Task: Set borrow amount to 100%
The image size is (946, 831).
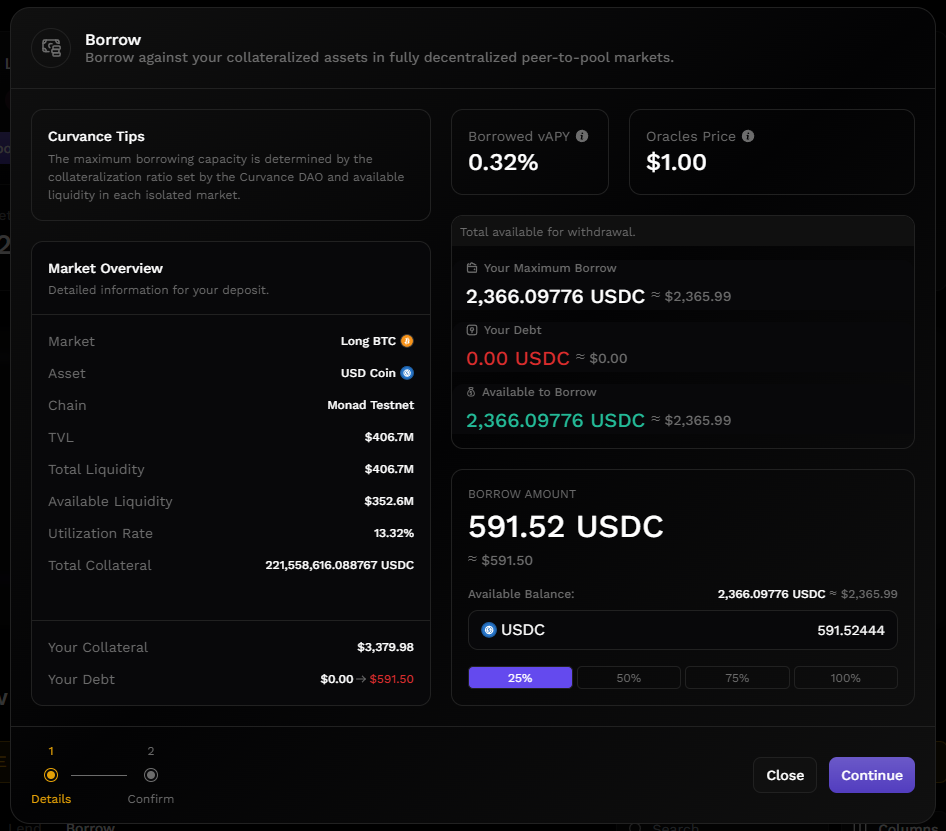Action: point(845,678)
